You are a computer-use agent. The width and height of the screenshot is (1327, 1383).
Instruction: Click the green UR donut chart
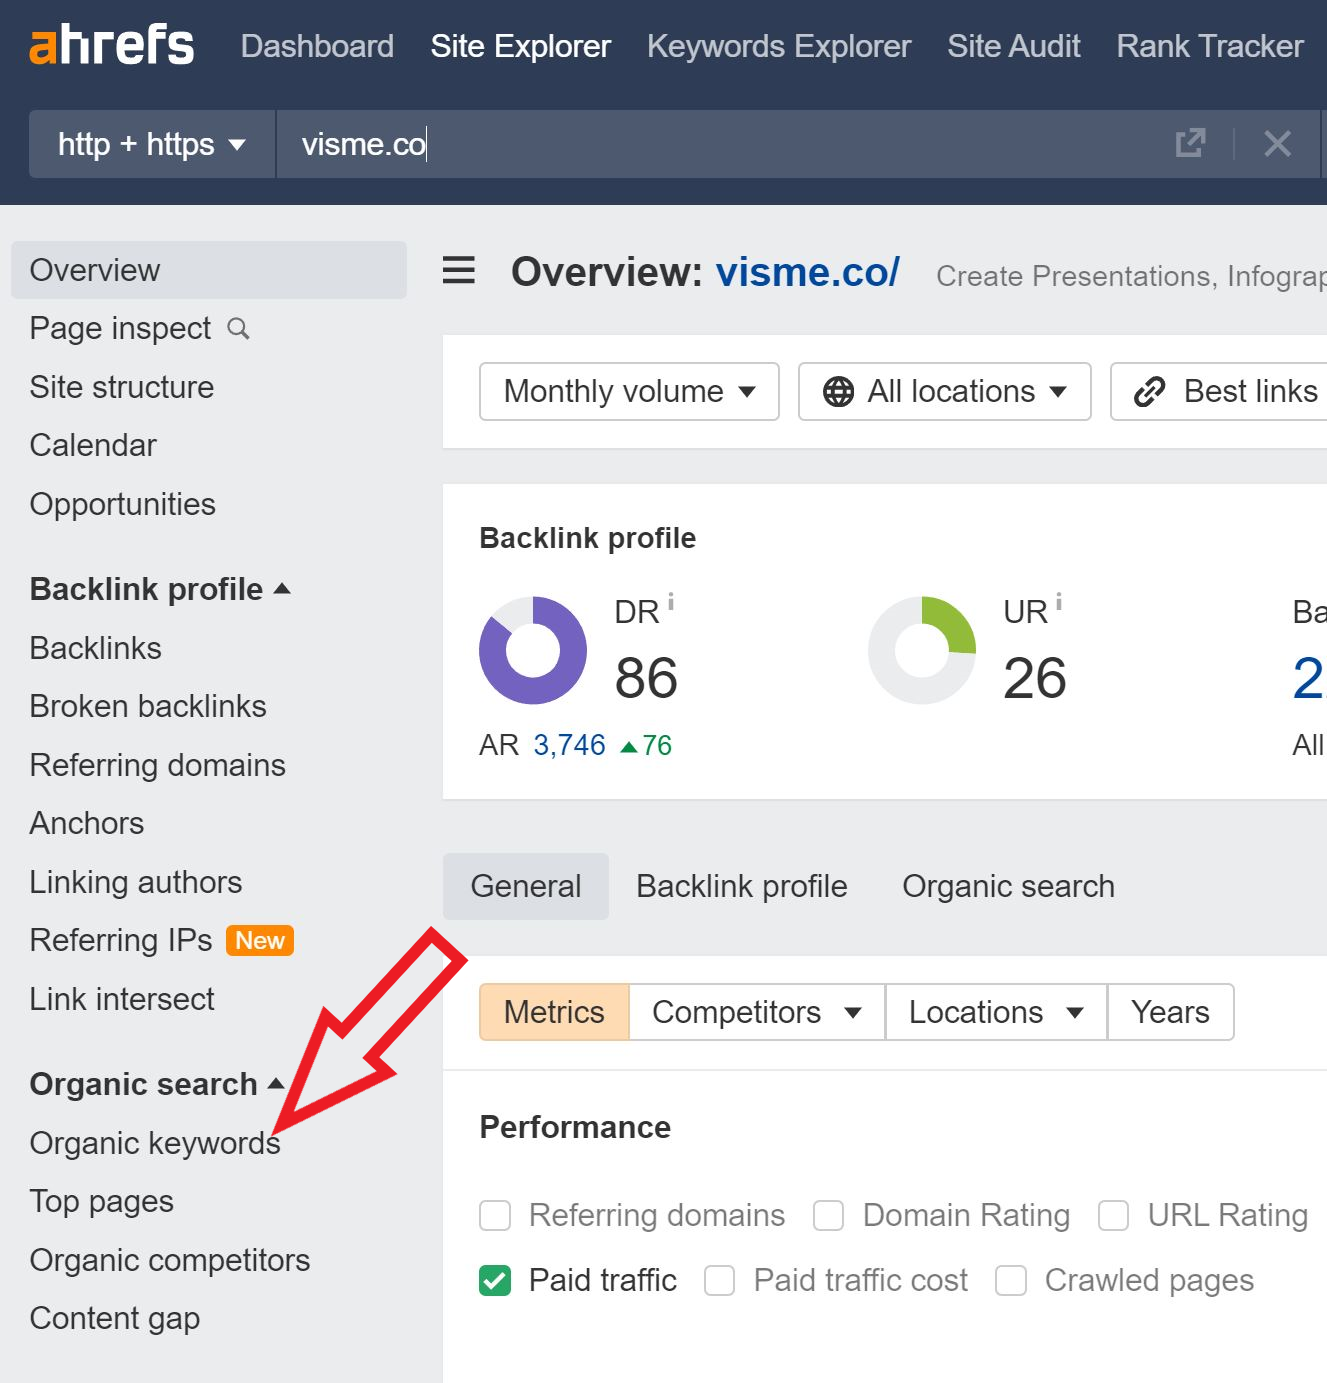(922, 650)
